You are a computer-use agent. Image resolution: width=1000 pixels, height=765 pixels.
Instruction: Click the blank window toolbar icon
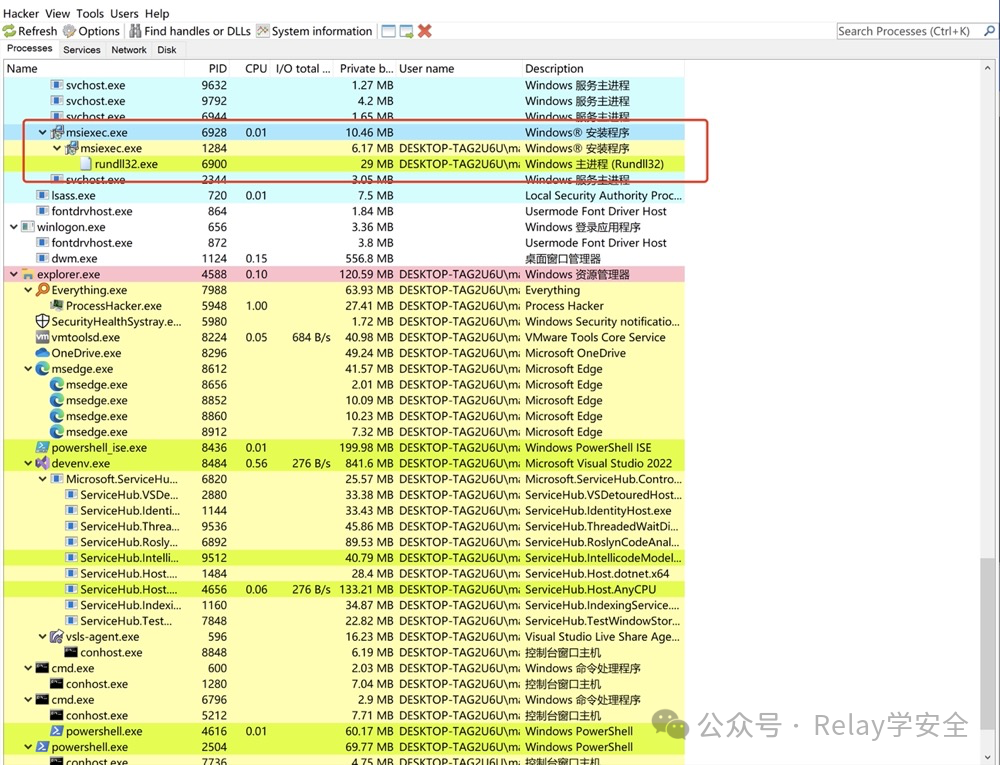tap(388, 31)
